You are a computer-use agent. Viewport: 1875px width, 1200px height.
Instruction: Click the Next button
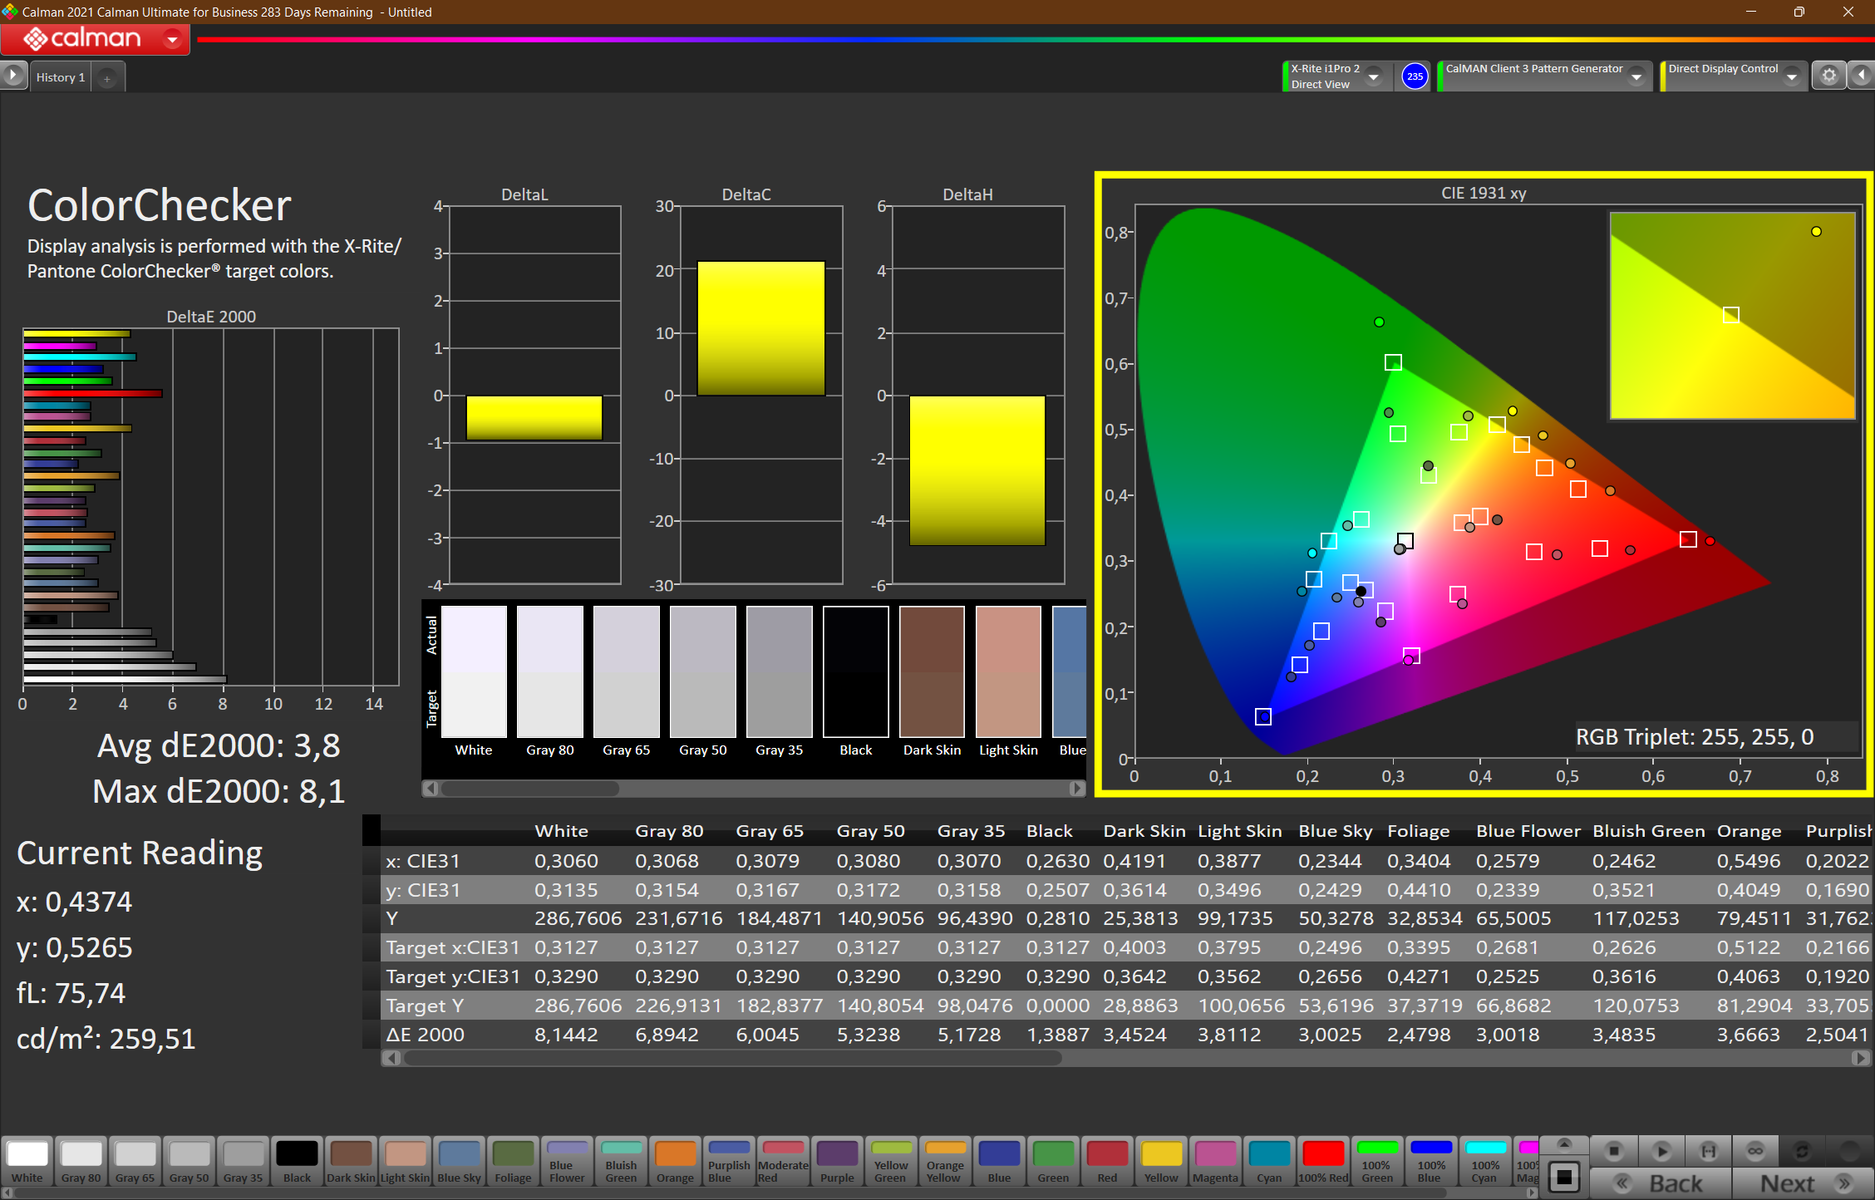[x=1802, y=1184]
